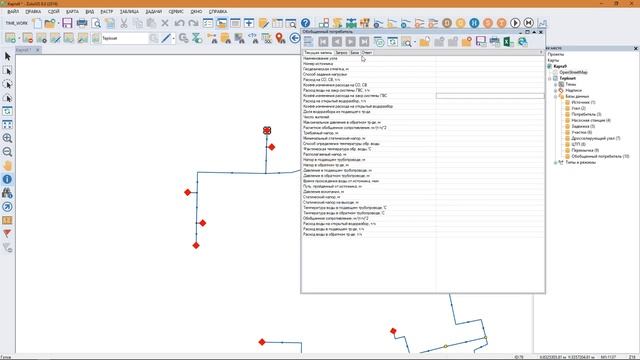This screenshot has height=360, width=640.
Task: Click Наименование узла row label
Action: tap(320, 58)
